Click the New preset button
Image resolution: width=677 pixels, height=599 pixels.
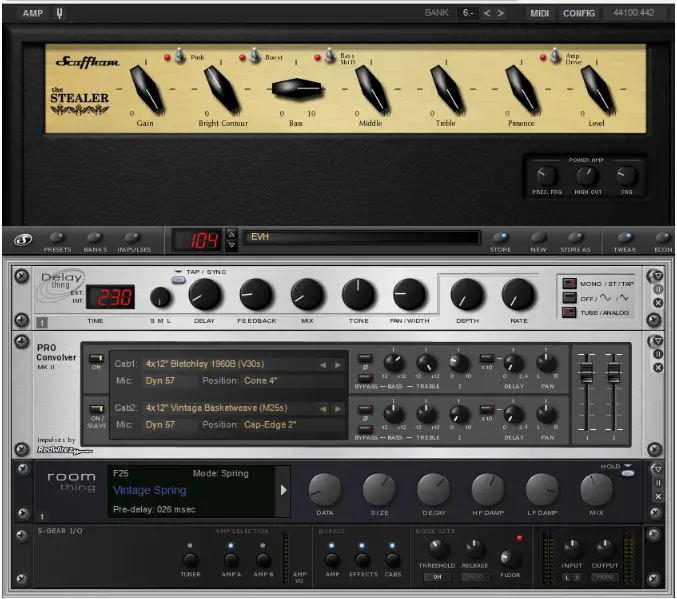pos(538,237)
